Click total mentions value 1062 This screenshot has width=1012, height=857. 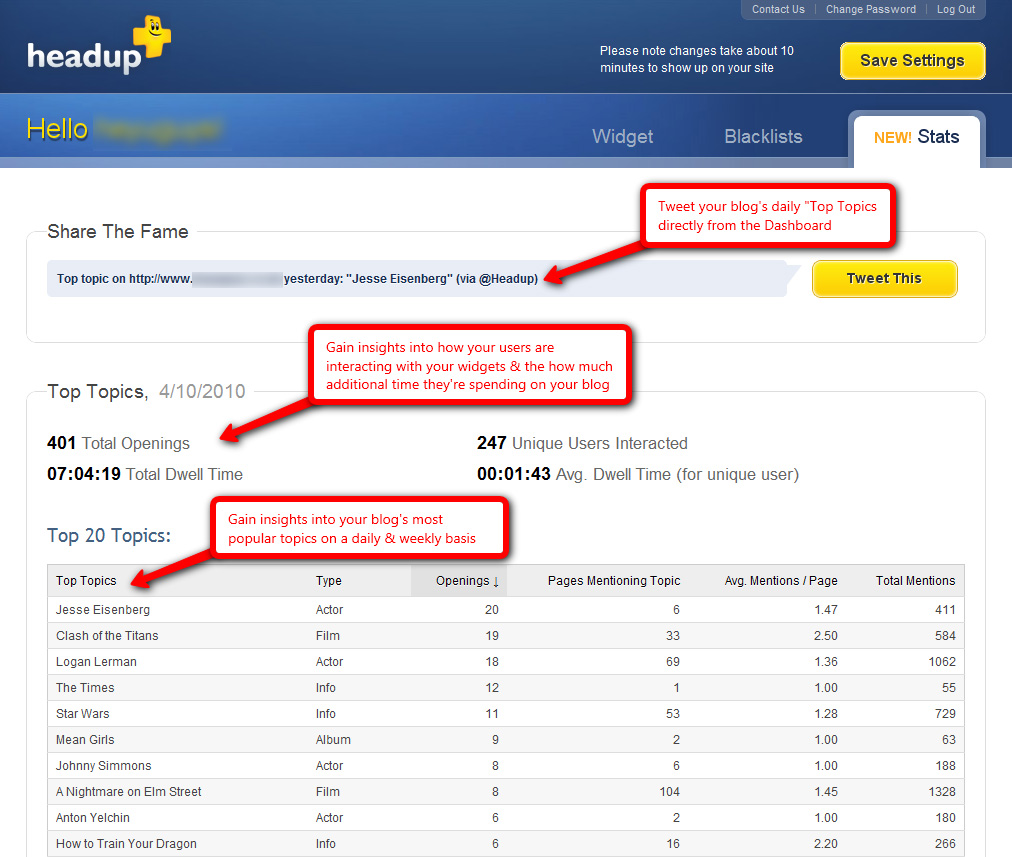[942, 661]
